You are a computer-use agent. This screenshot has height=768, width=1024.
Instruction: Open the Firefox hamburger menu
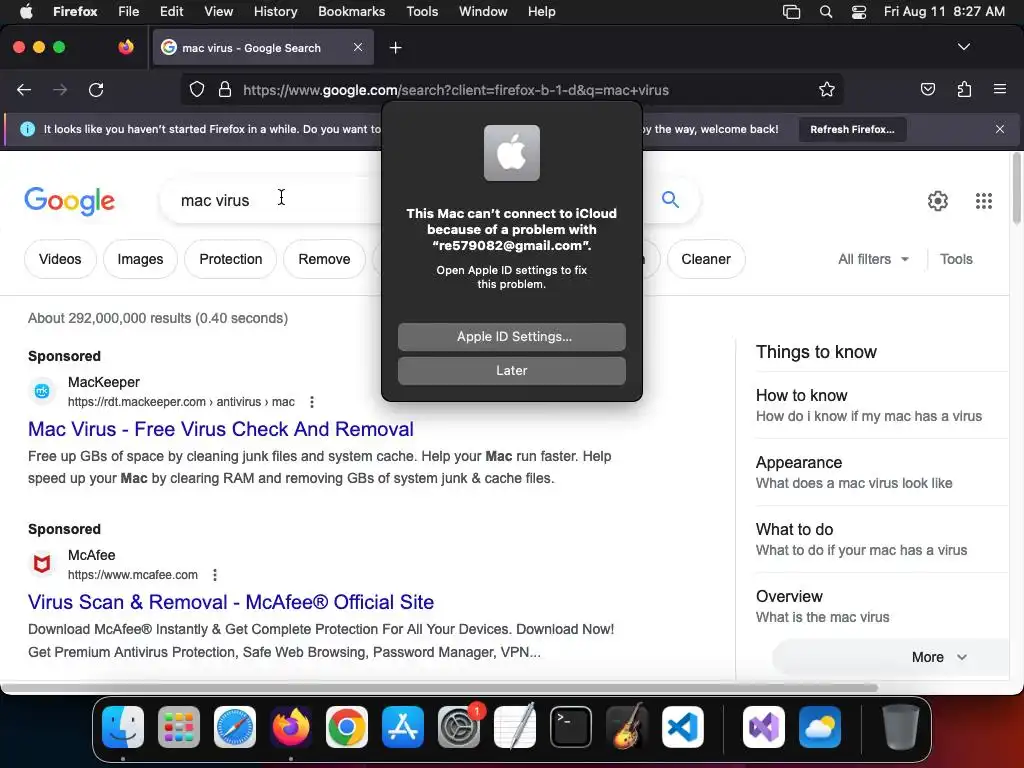[999, 89]
